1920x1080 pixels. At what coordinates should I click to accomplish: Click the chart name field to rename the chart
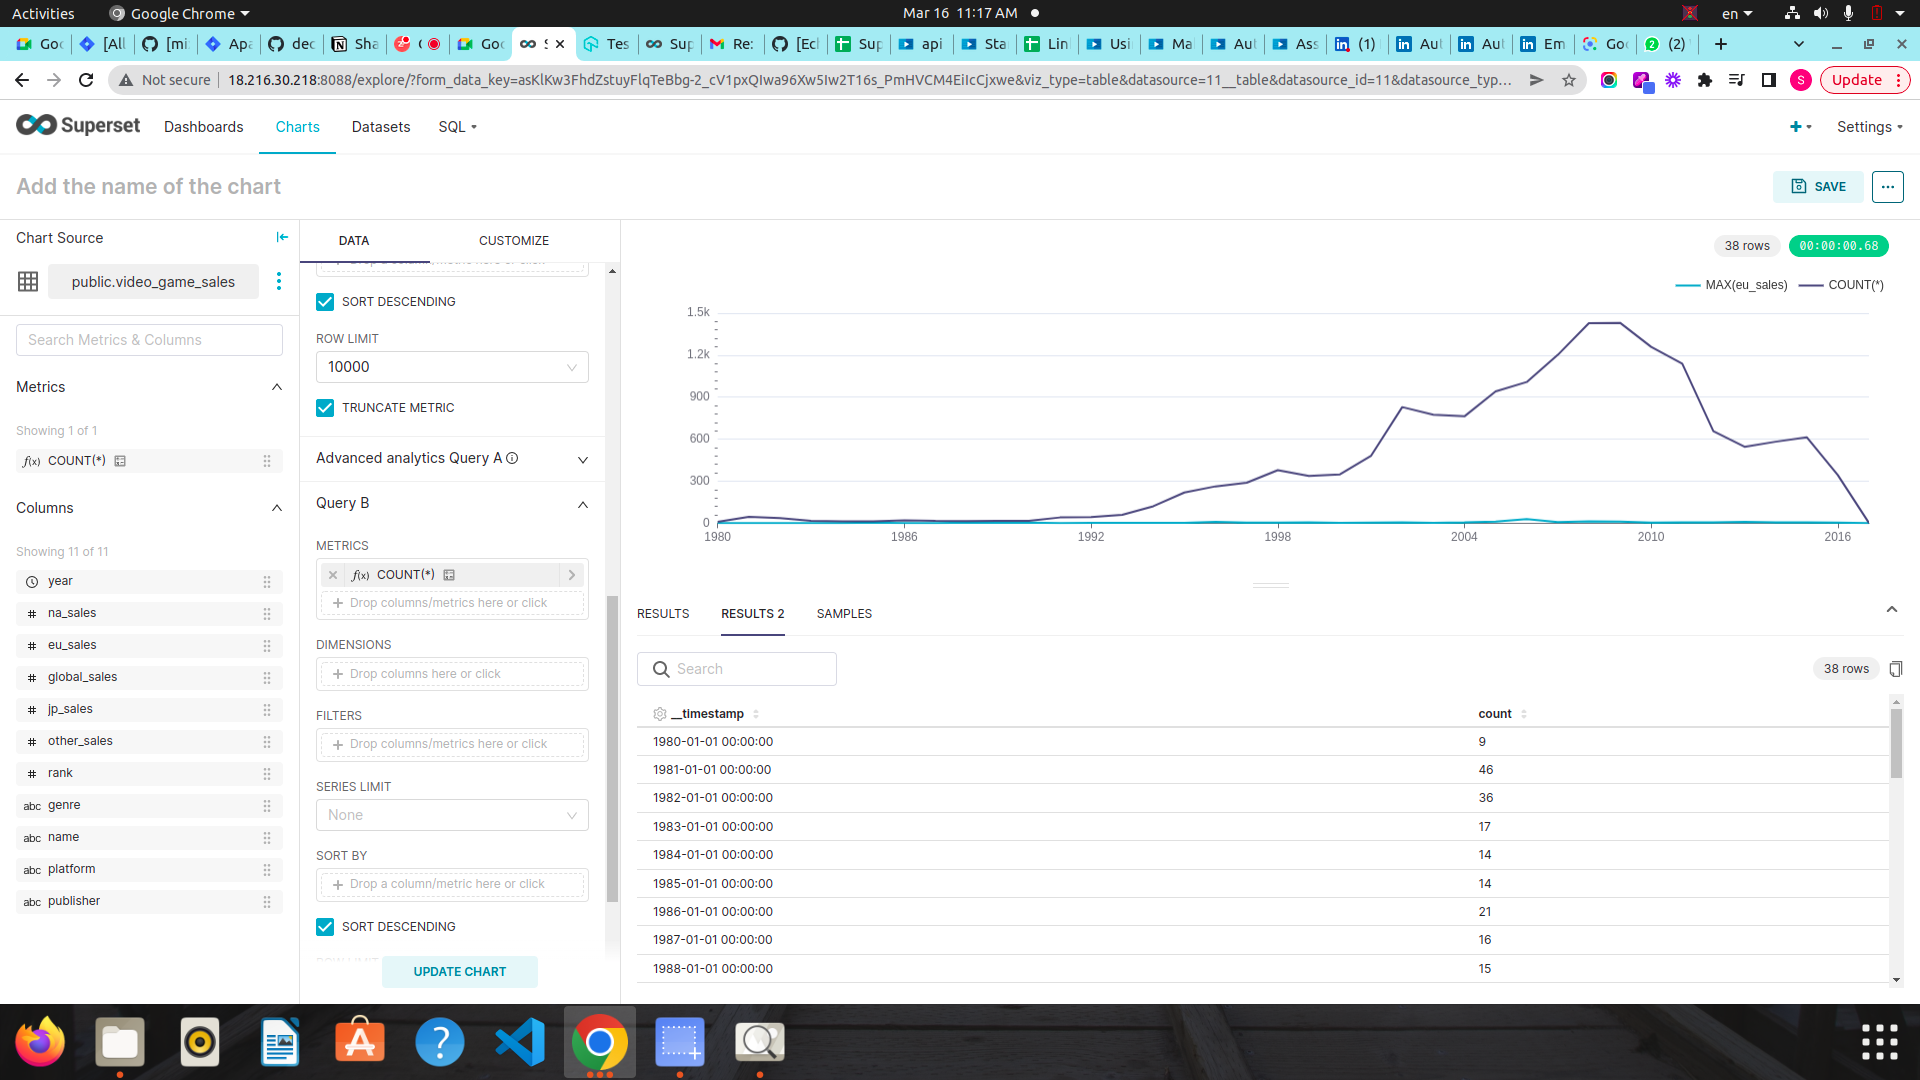[x=148, y=186]
